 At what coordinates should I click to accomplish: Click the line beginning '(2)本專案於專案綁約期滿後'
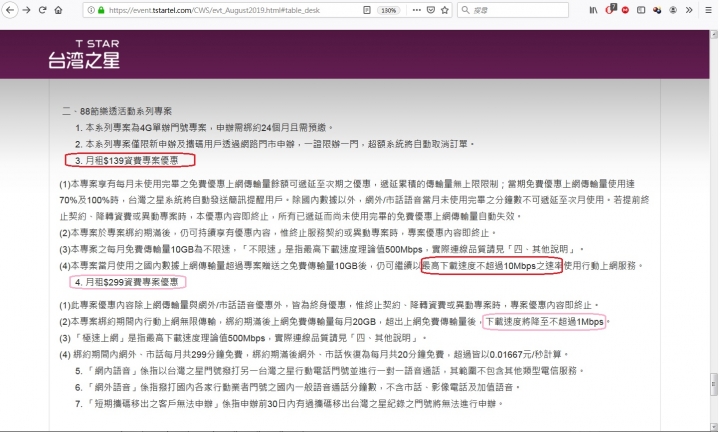[x=278, y=233]
